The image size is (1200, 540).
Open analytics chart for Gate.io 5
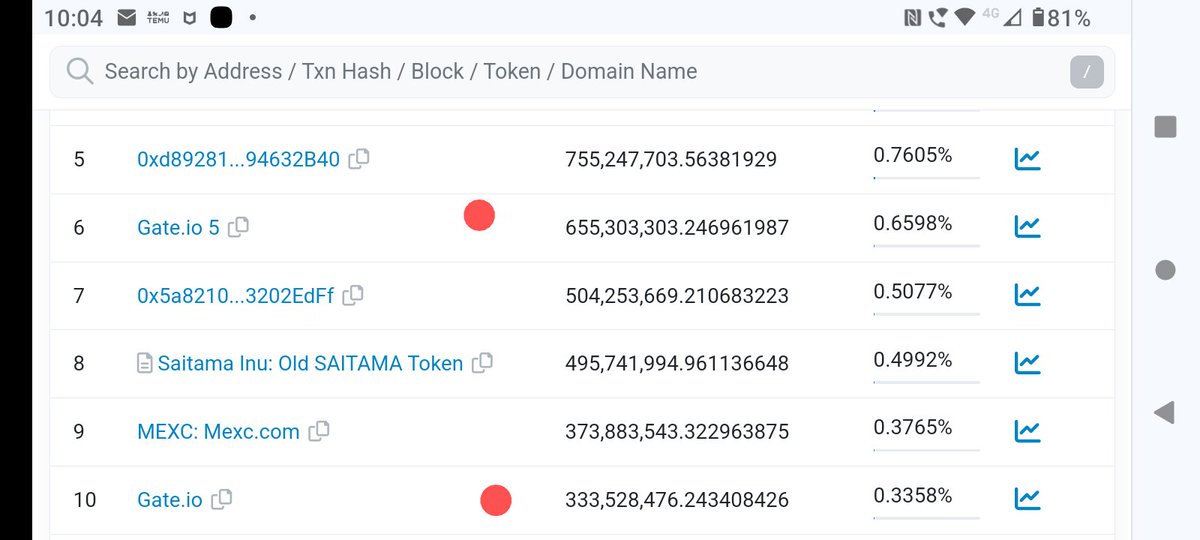click(1028, 227)
